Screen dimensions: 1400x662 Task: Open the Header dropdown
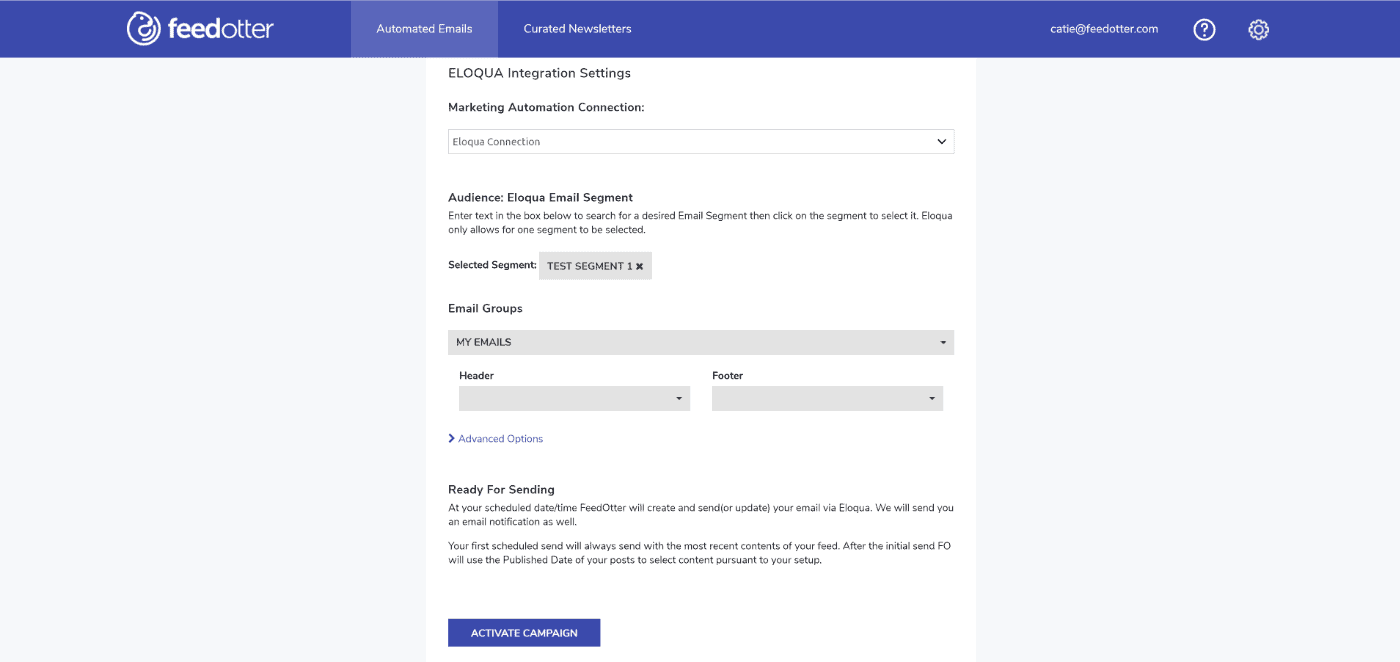pos(574,399)
